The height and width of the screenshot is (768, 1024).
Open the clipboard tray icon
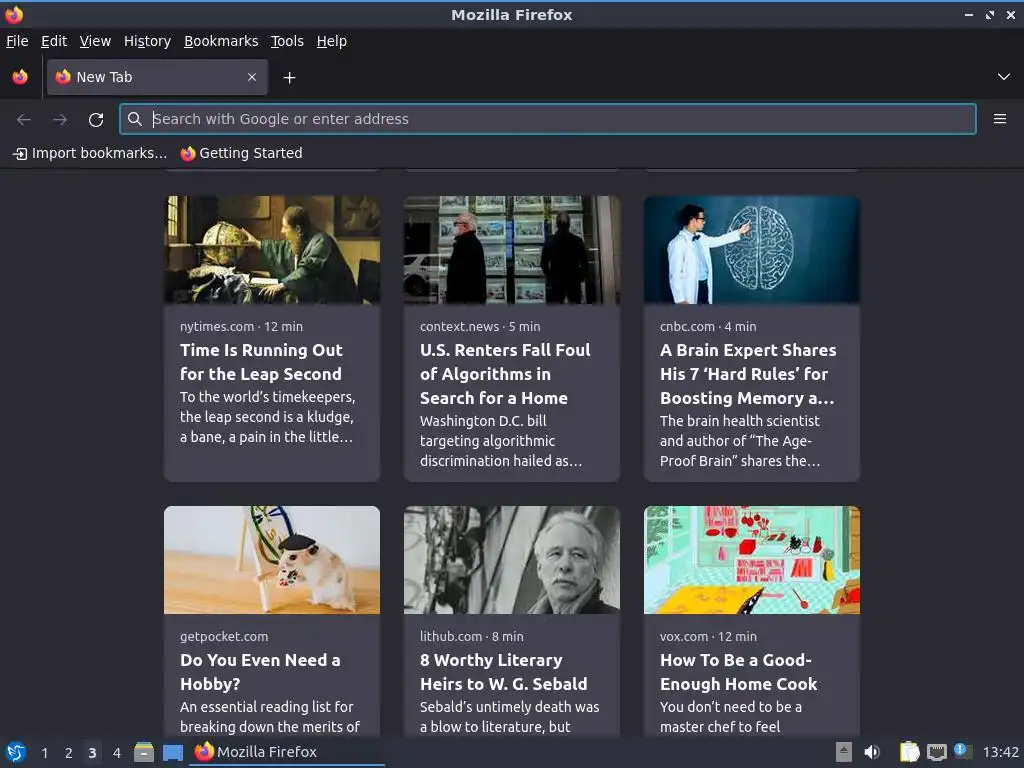pyautogui.click(x=909, y=752)
